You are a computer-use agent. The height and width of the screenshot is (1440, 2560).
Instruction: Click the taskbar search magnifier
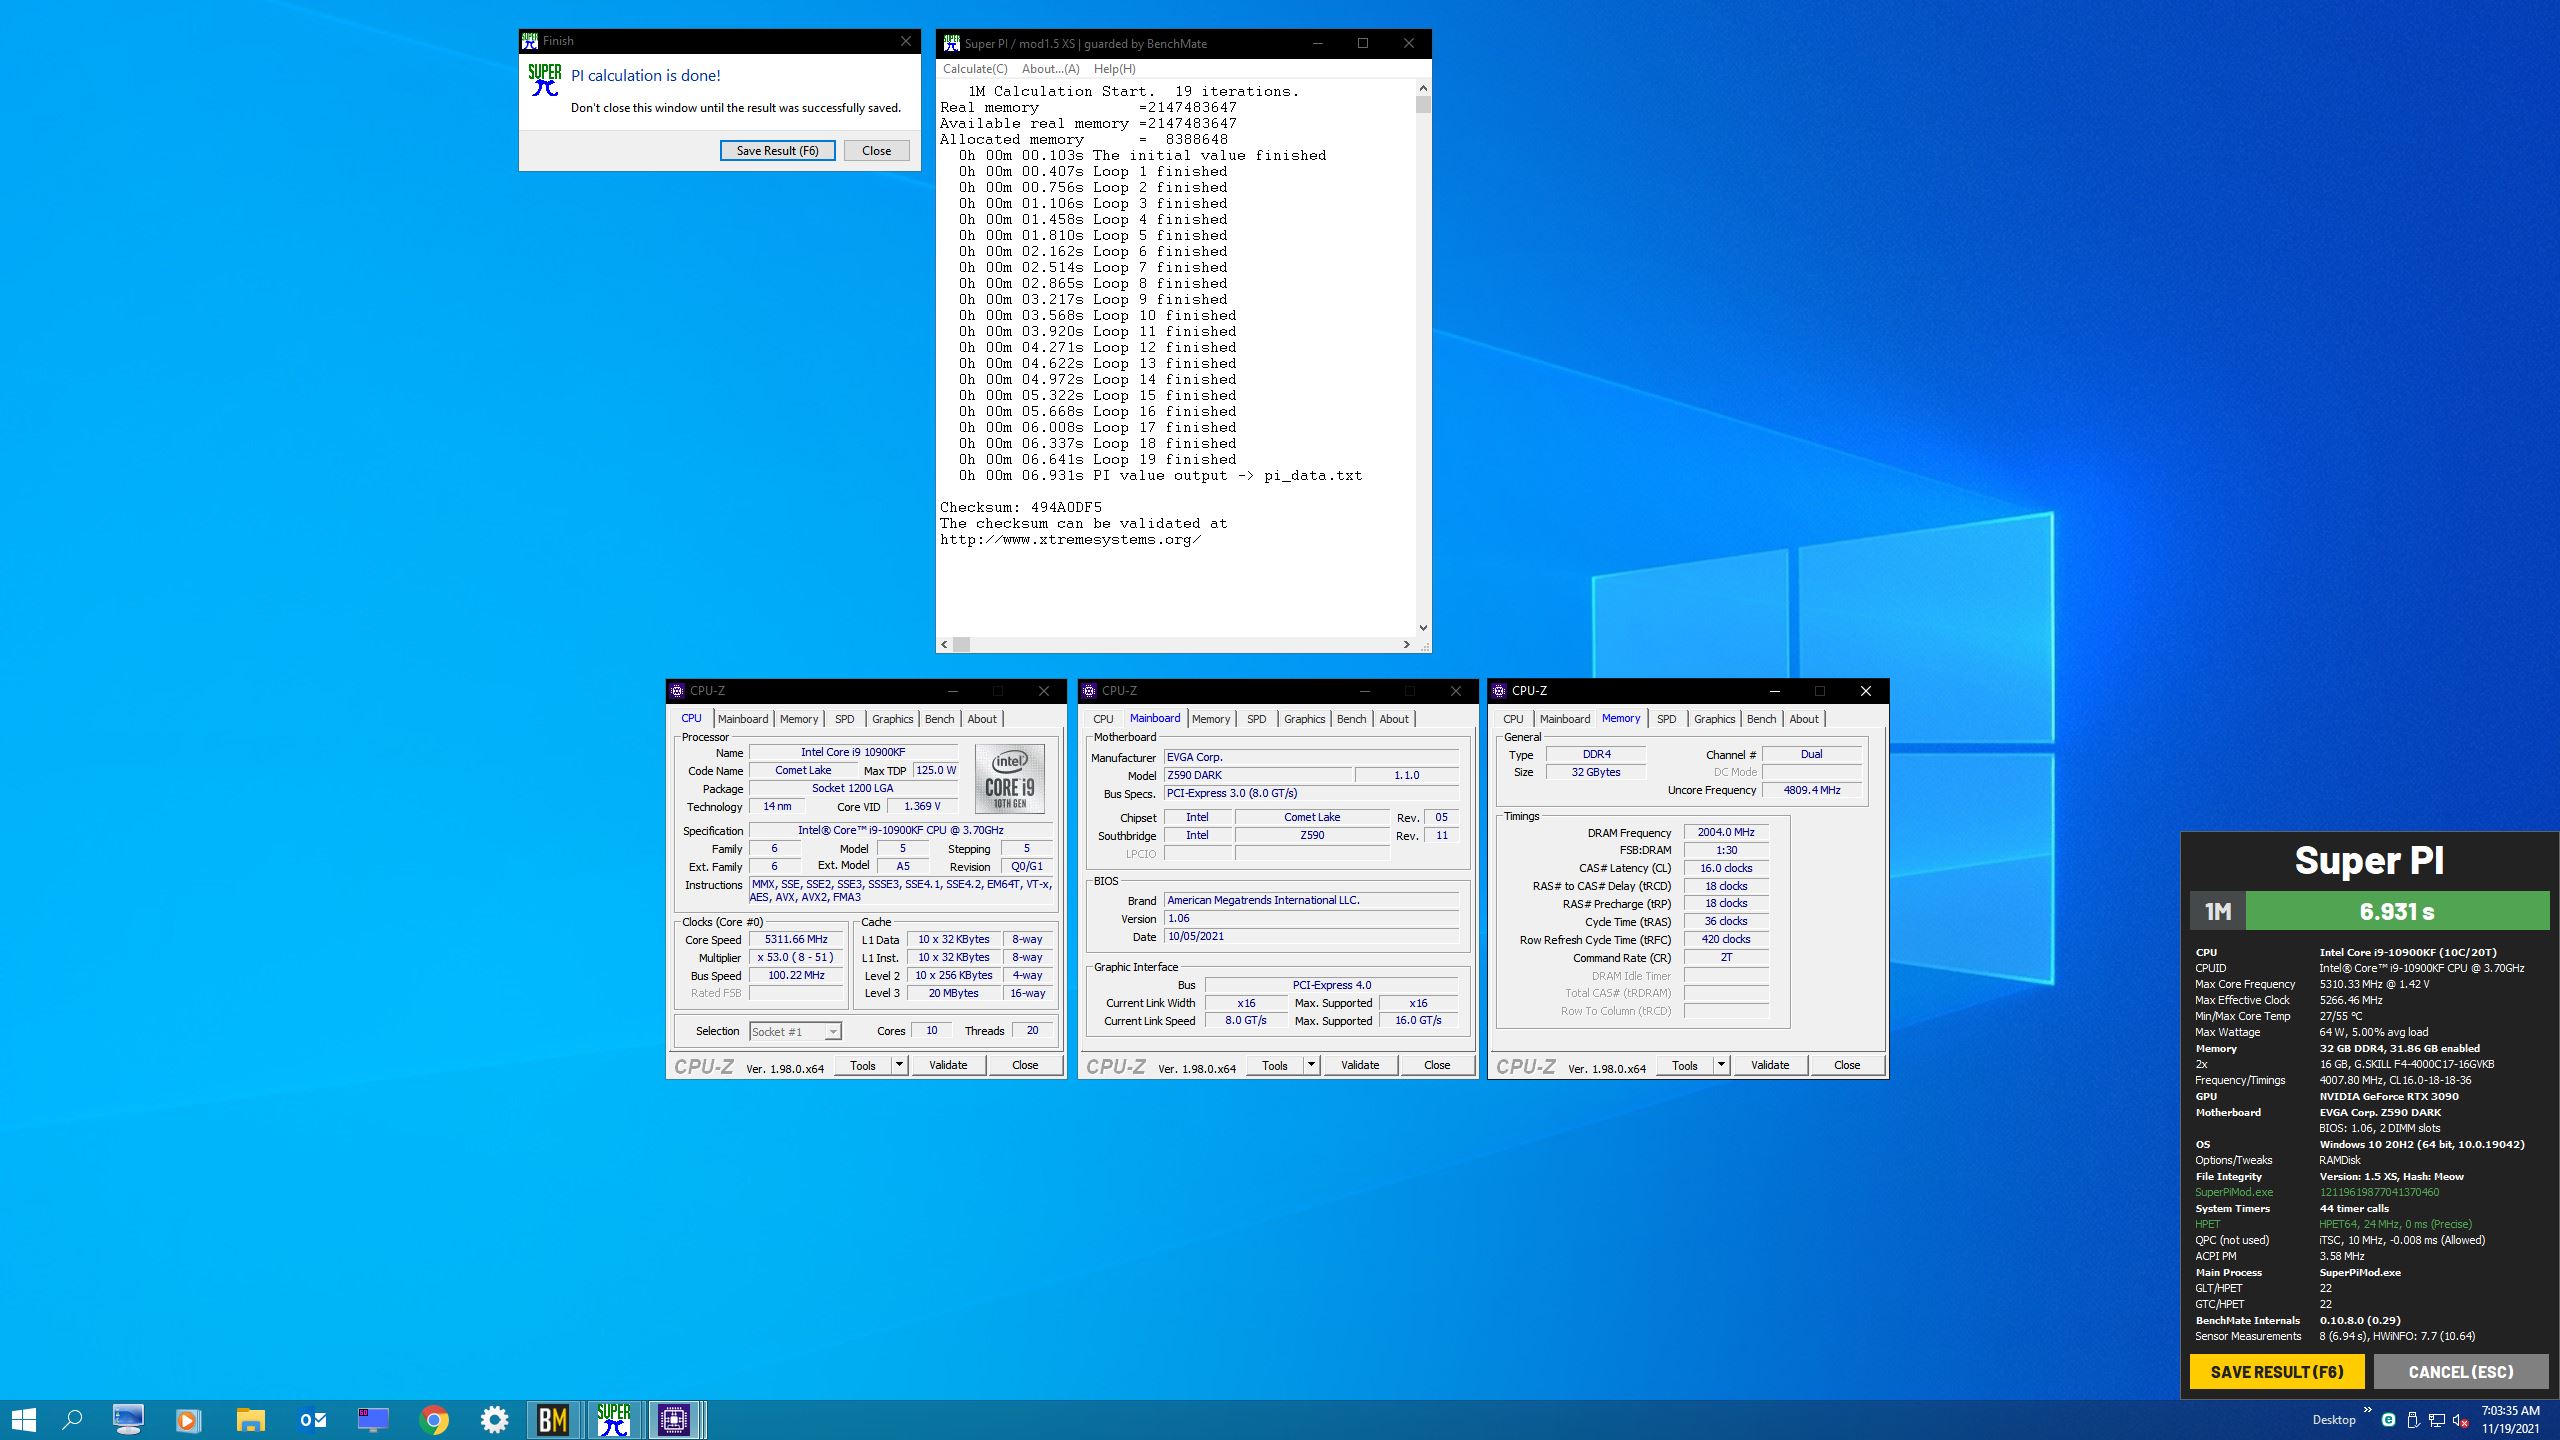click(72, 1419)
